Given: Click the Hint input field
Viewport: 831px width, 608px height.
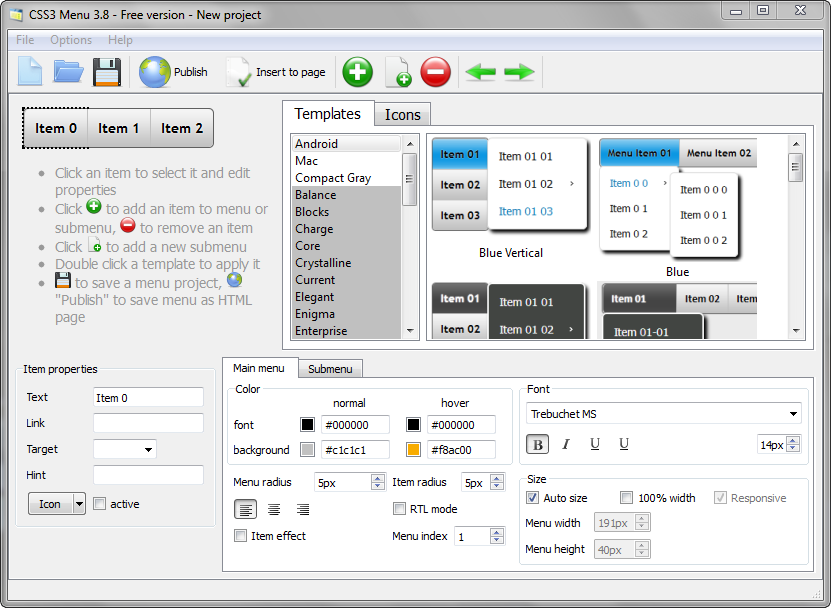Looking at the screenshot, I should [x=148, y=475].
